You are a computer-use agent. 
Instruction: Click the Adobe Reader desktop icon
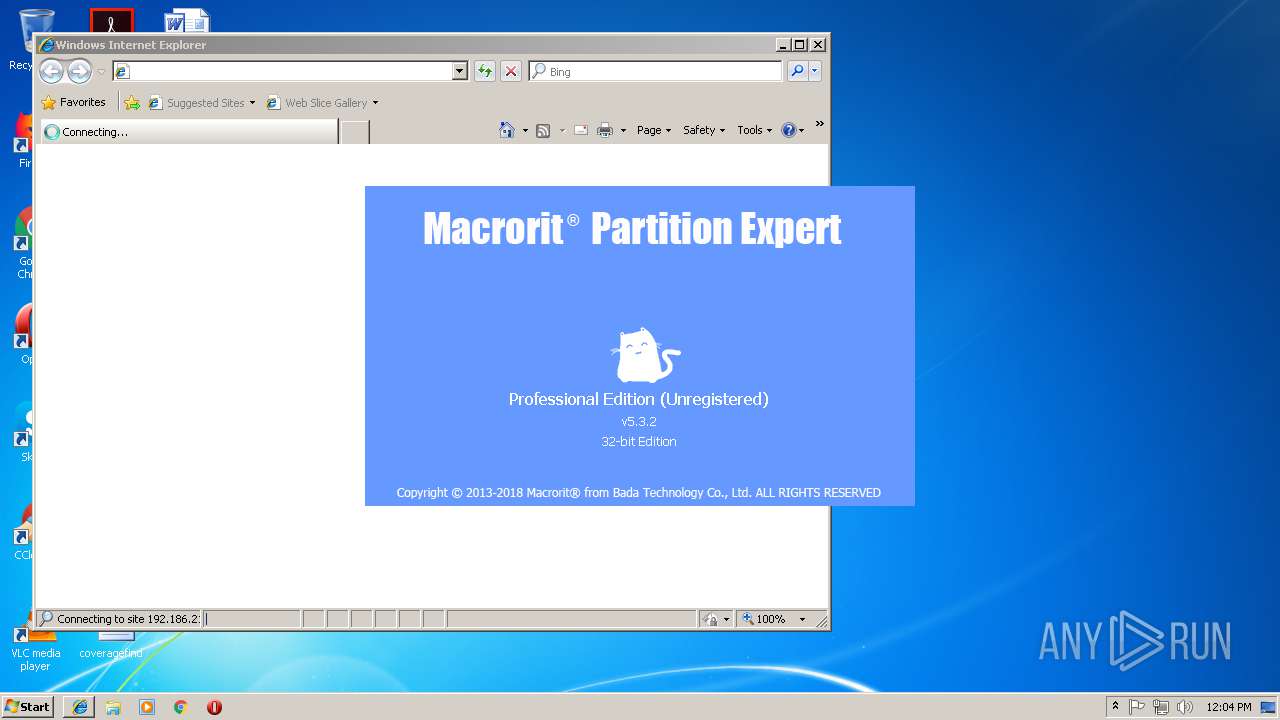pos(111,21)
